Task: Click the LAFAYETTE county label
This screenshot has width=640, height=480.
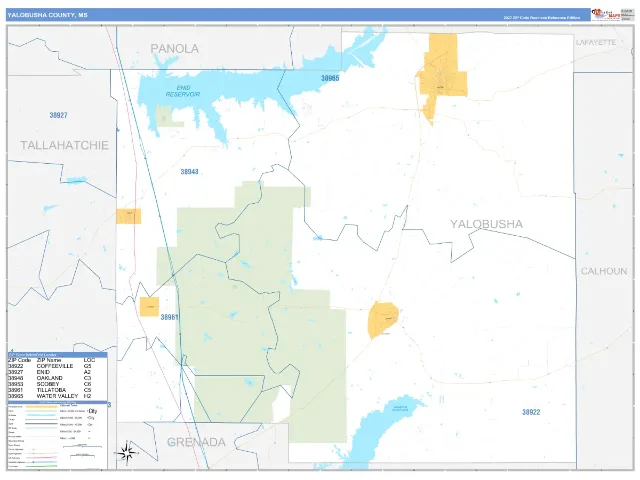Action: tap(596, 42)
